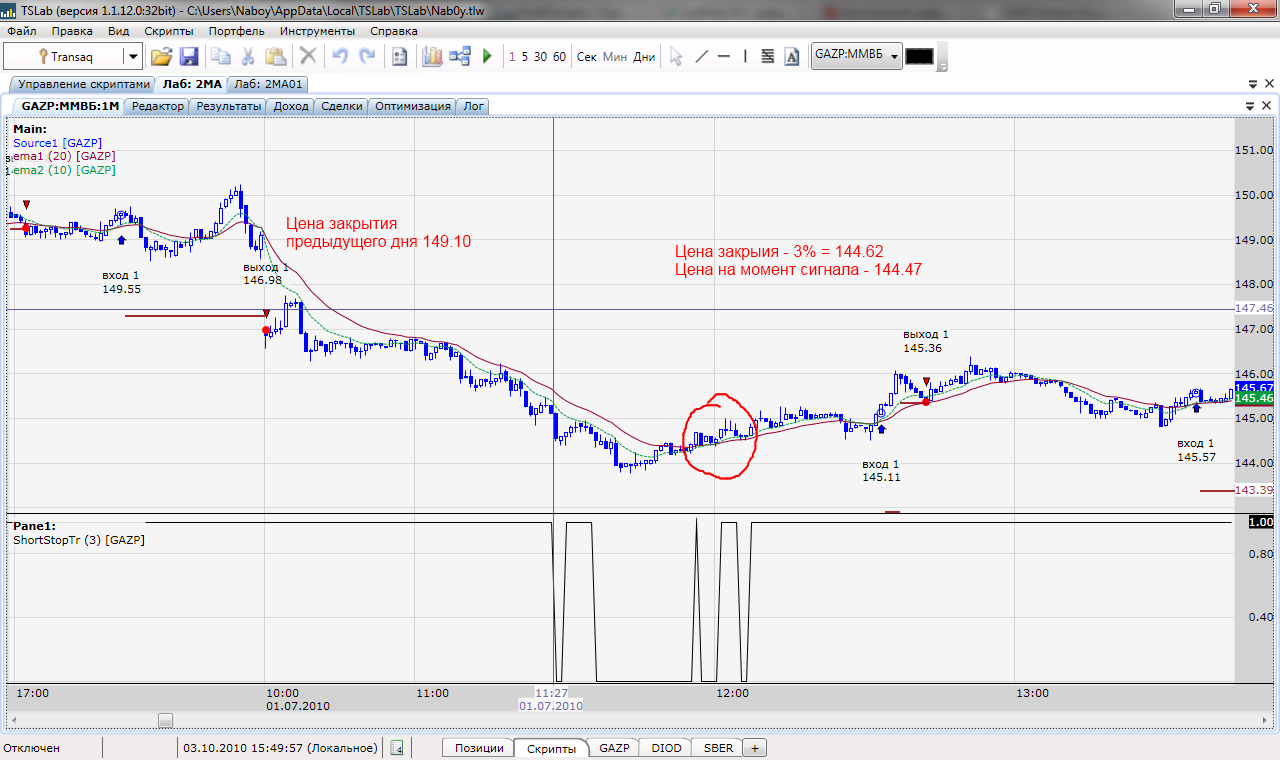Set timeframe interval to 1
1280x760 pixels.
click(512, 56)
